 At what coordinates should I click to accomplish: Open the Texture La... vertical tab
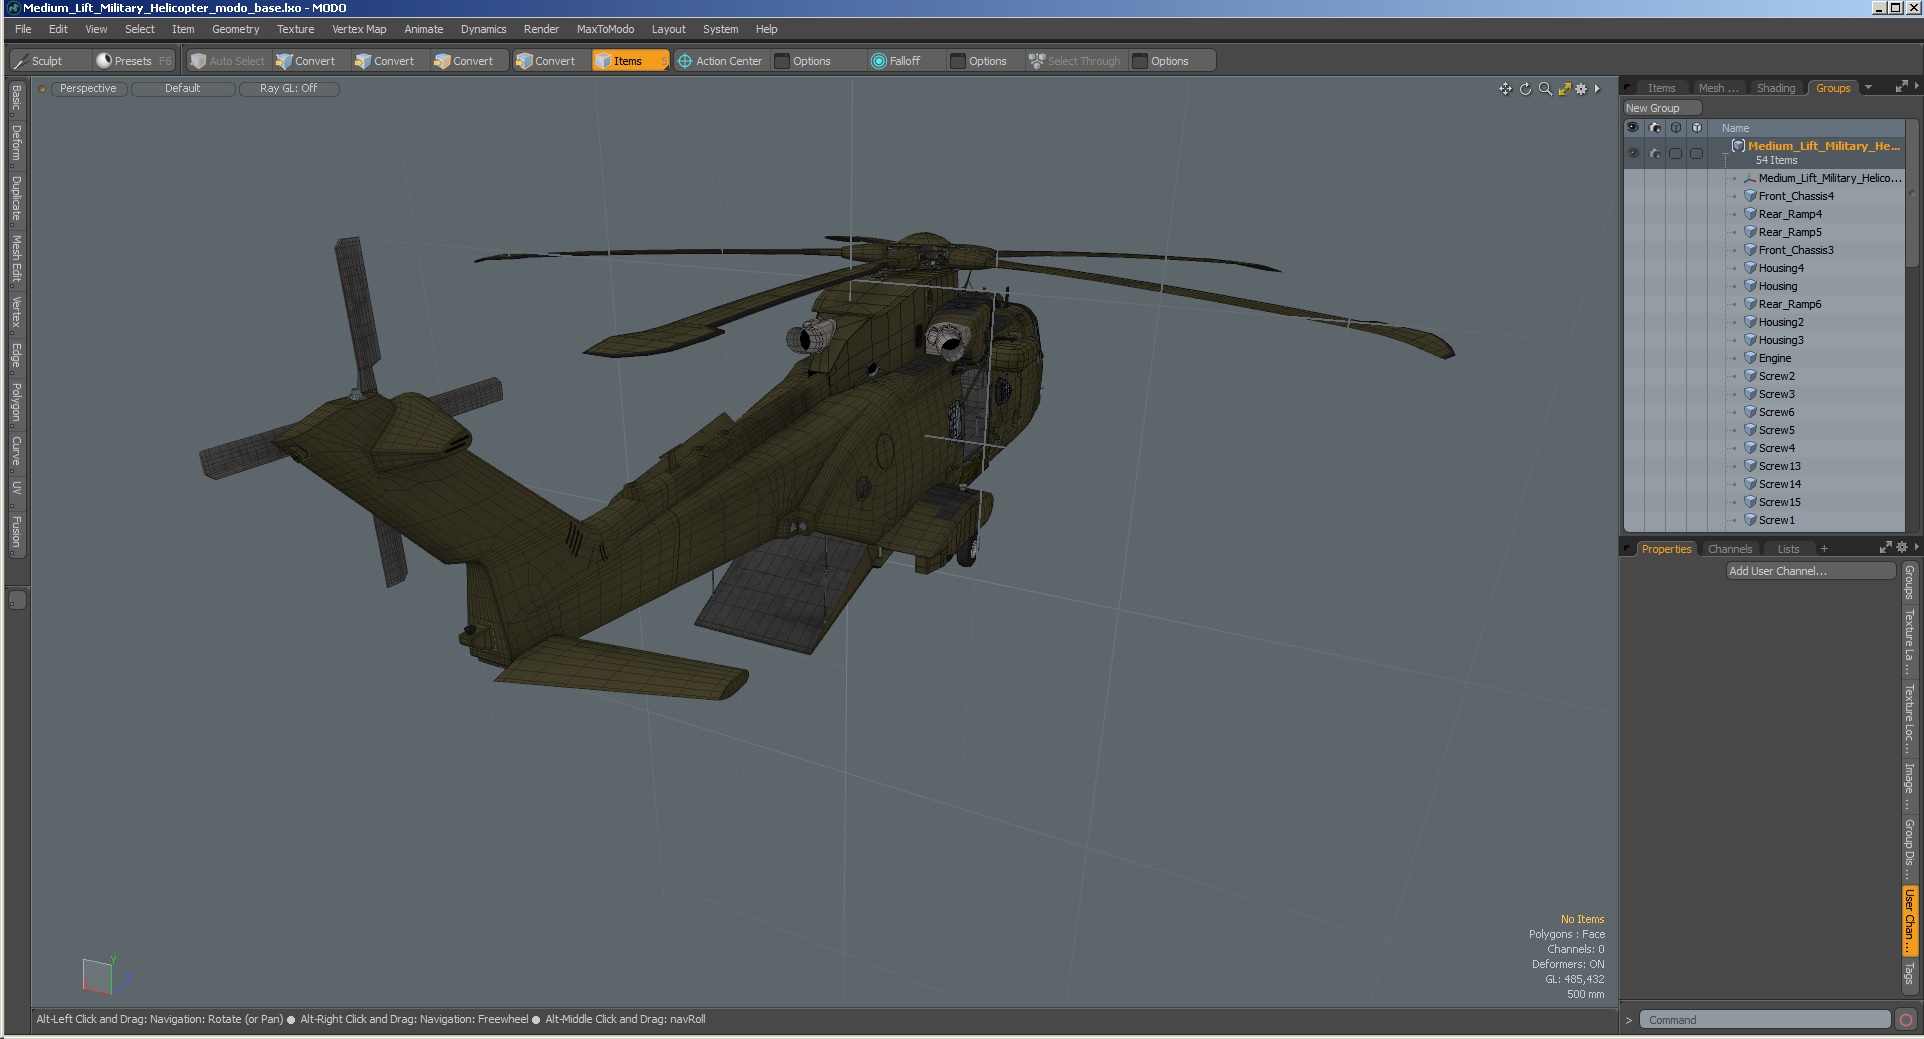[1909, 642]
